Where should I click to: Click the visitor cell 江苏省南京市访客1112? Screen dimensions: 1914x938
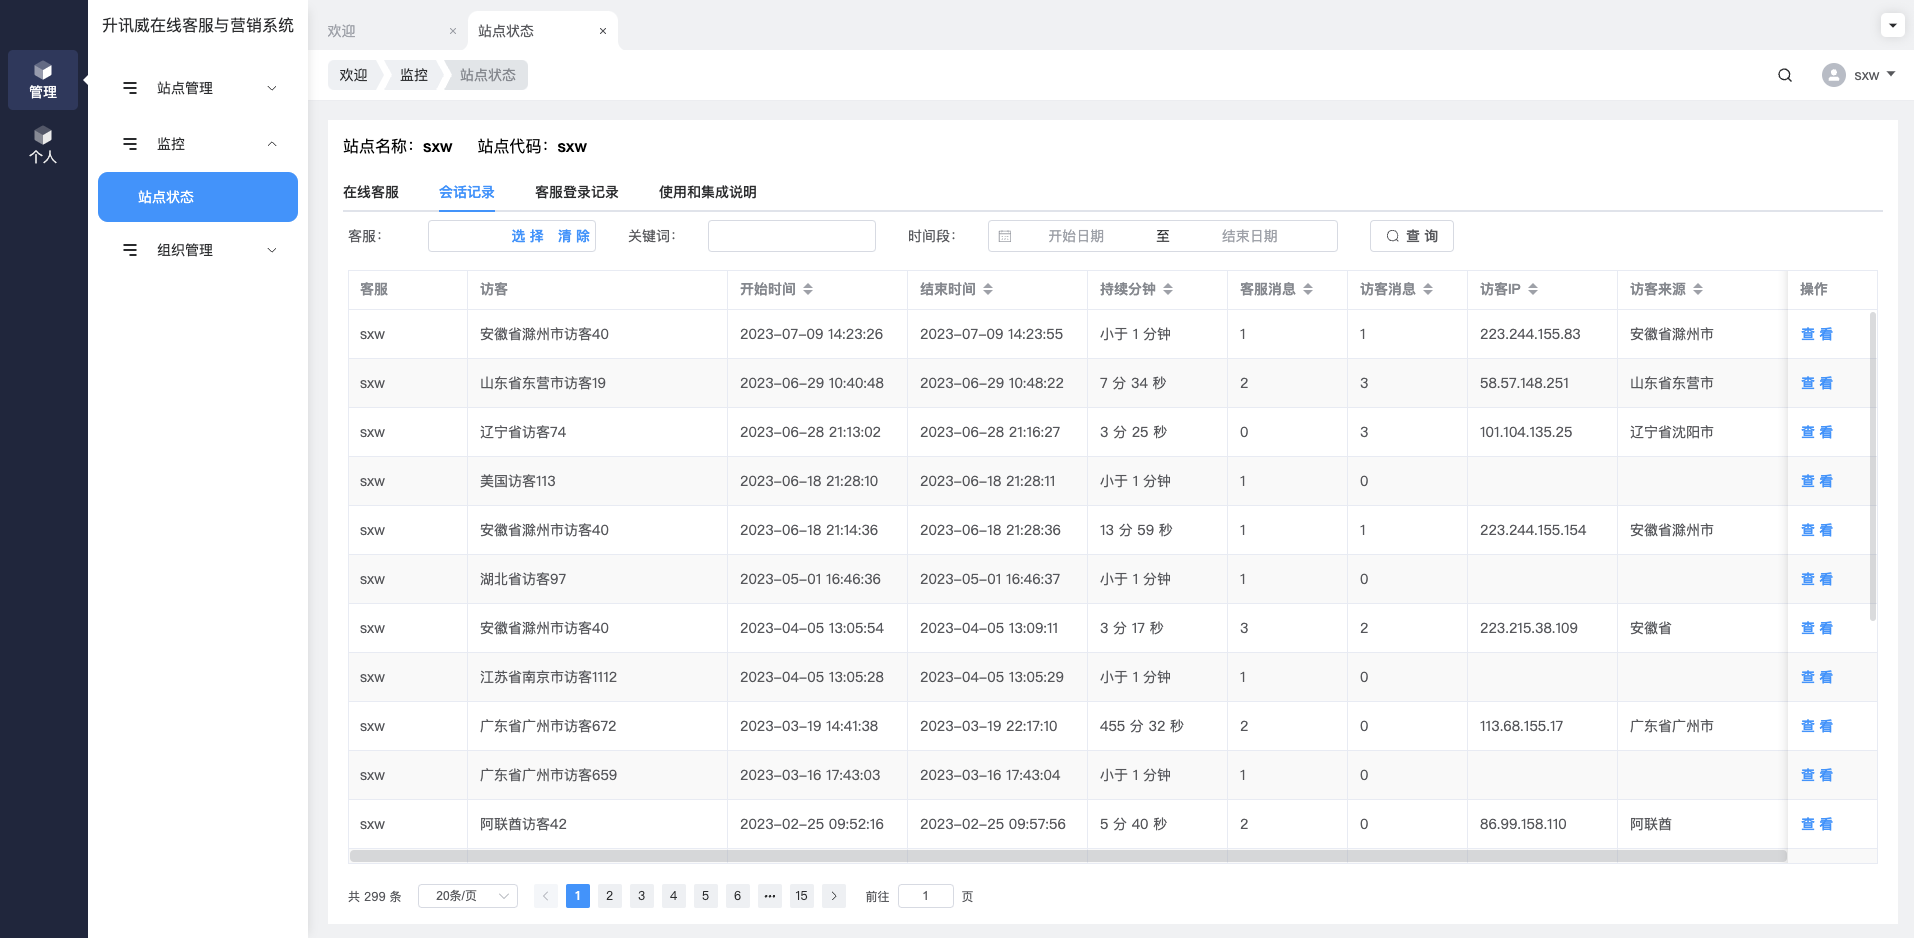coord(549,677)
